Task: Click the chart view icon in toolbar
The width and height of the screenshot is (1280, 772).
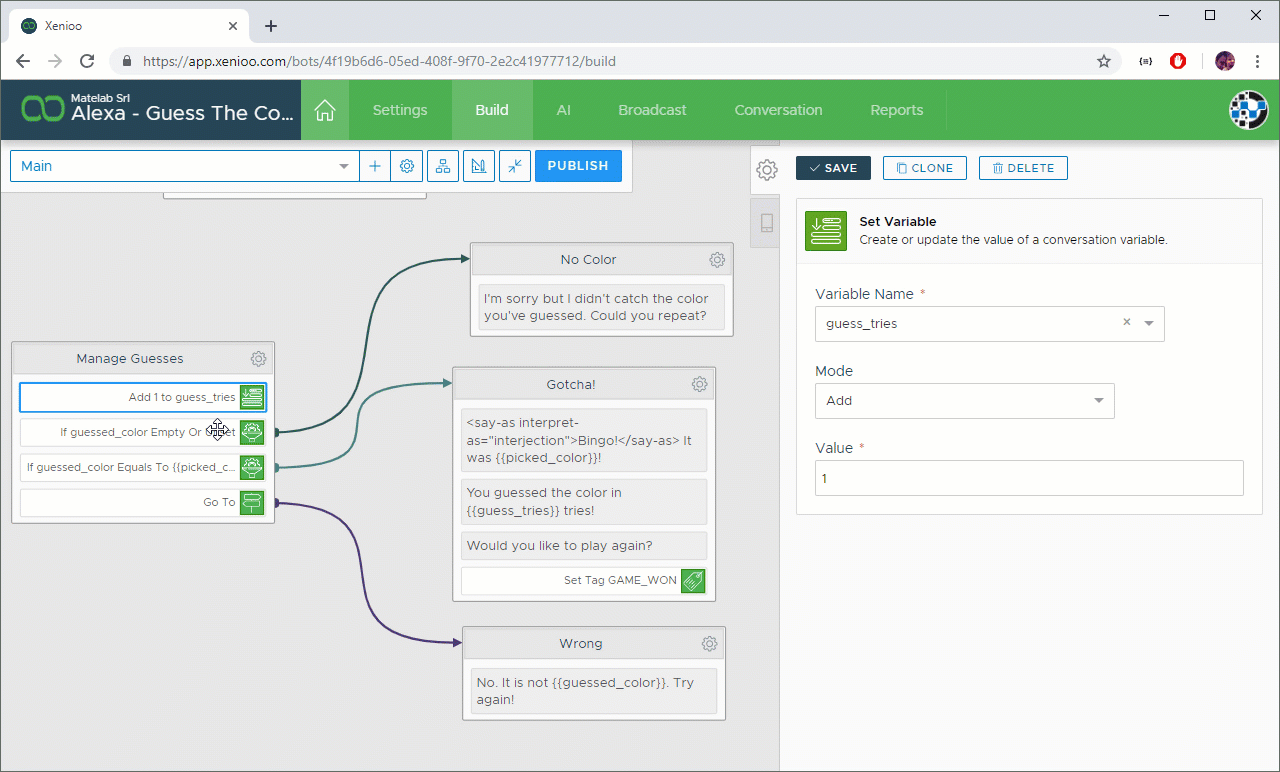Action: [x=479, y=166]
